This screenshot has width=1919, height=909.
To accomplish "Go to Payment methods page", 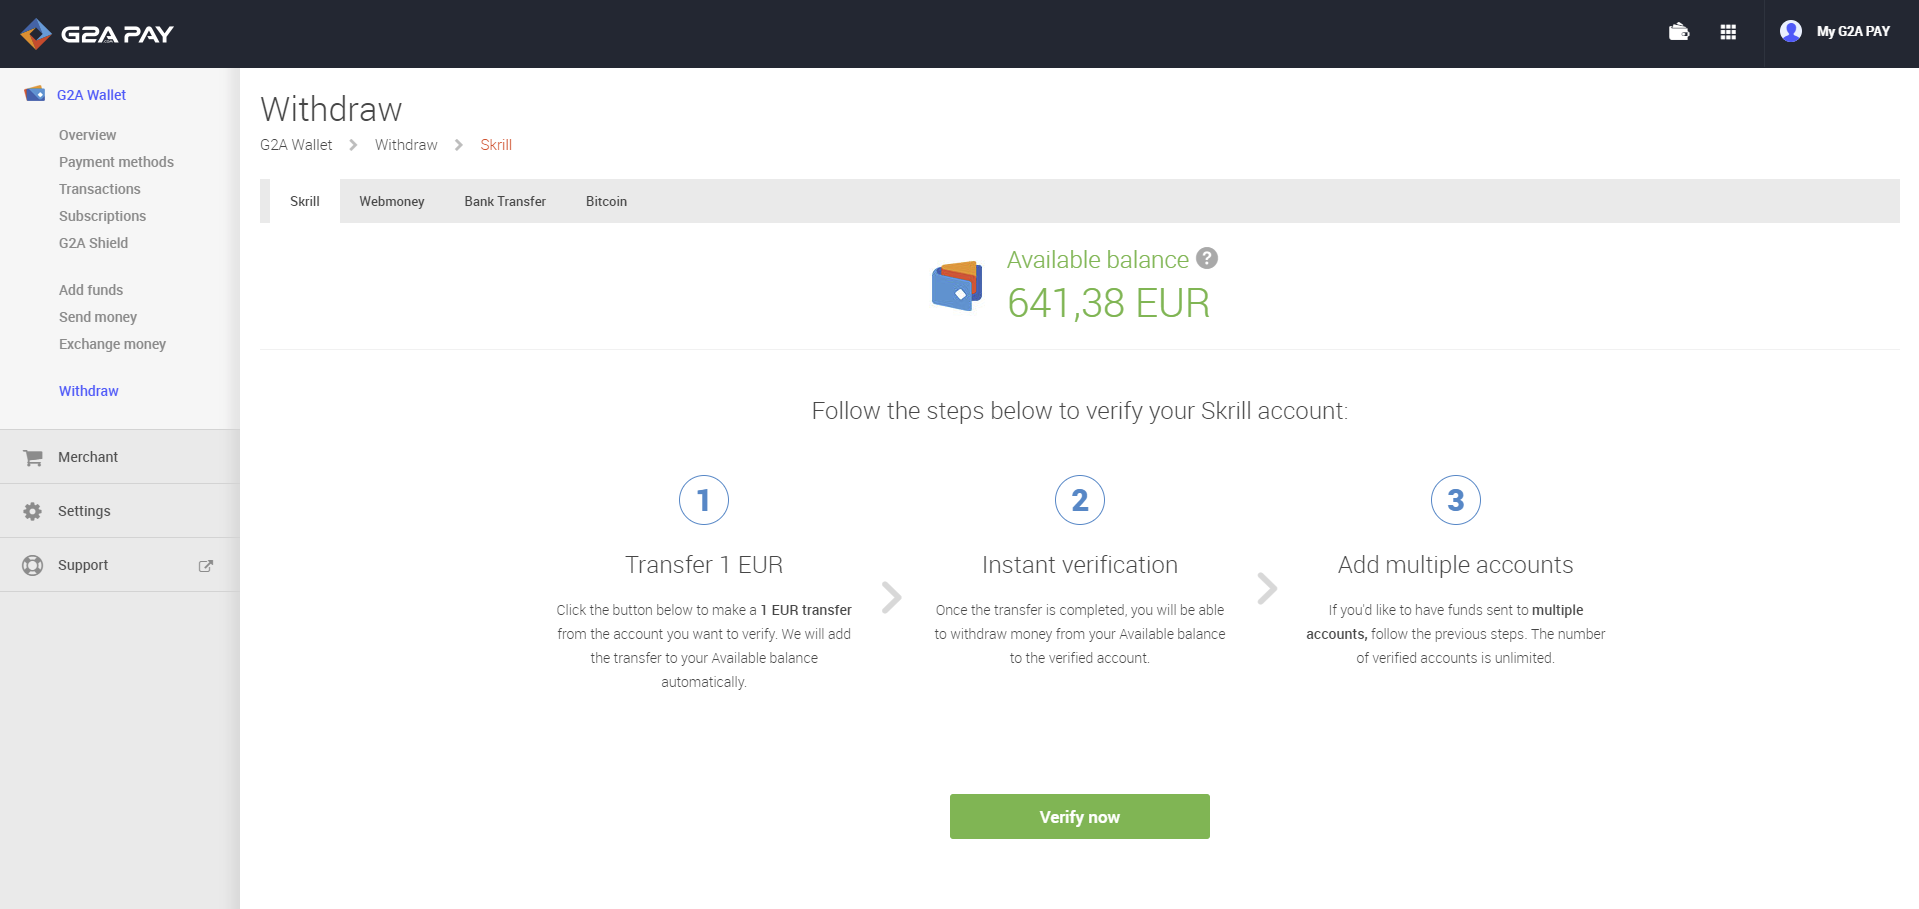I will tap(116, 162).
